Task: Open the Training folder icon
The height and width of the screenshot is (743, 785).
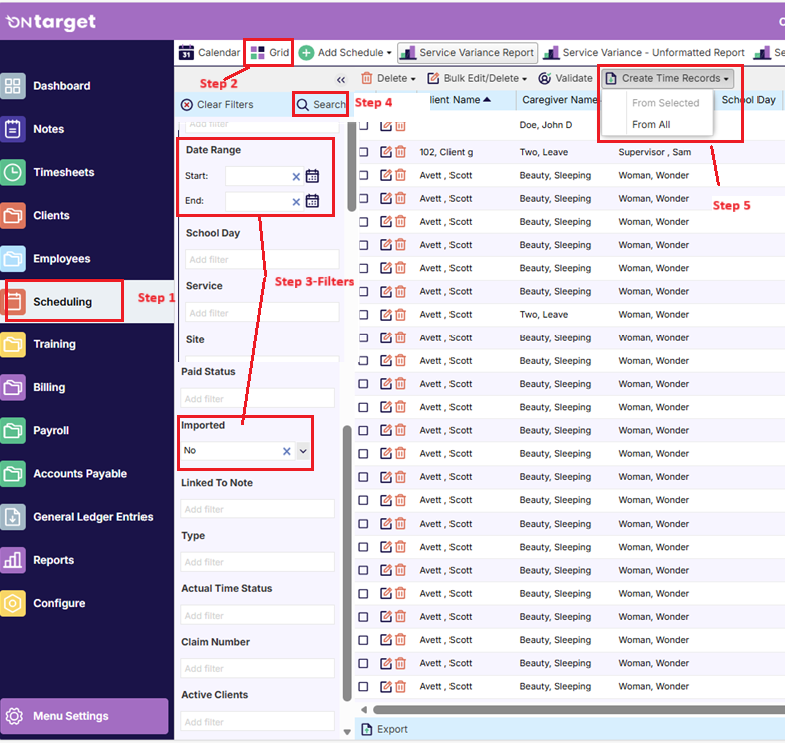Action: [x=13, y=344]
